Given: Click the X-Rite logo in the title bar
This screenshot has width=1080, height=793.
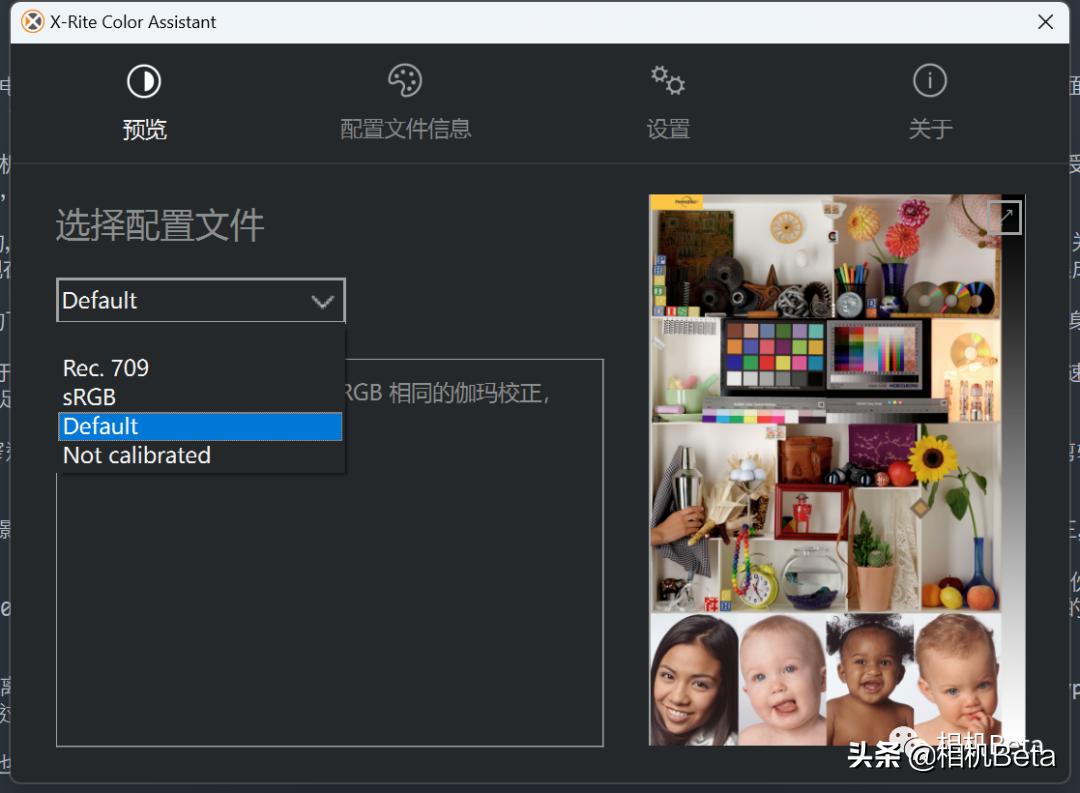Looking at the screenshot, I should coord(31,21).
